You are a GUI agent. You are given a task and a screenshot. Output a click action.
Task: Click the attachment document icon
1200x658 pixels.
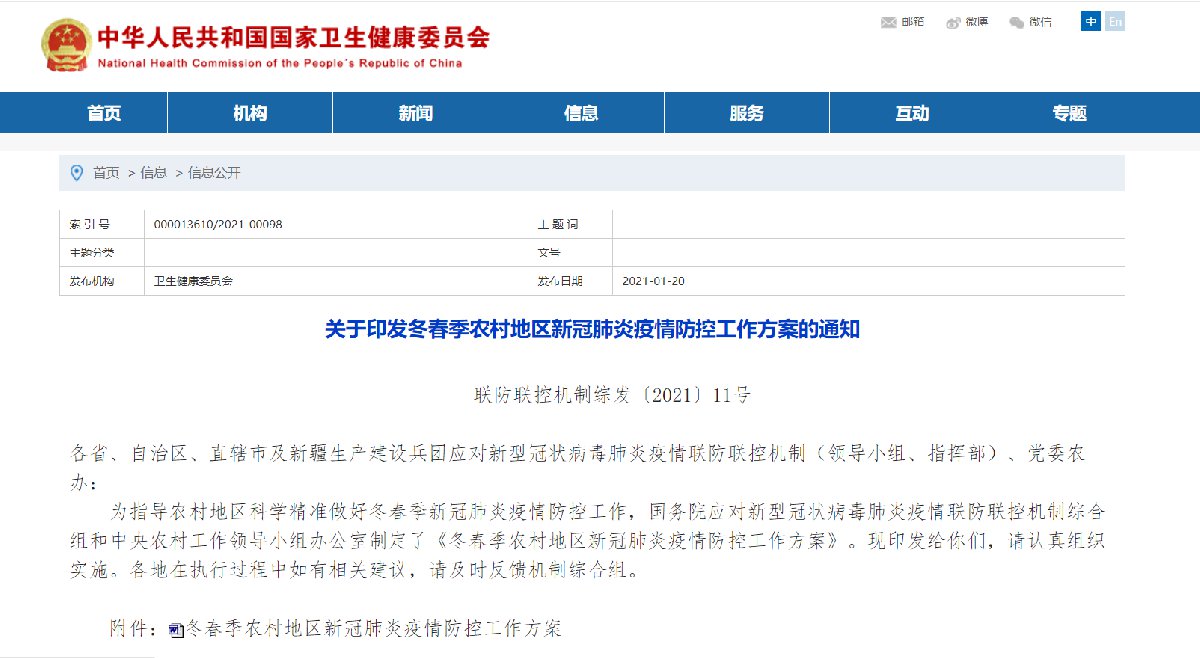point(175,630)
